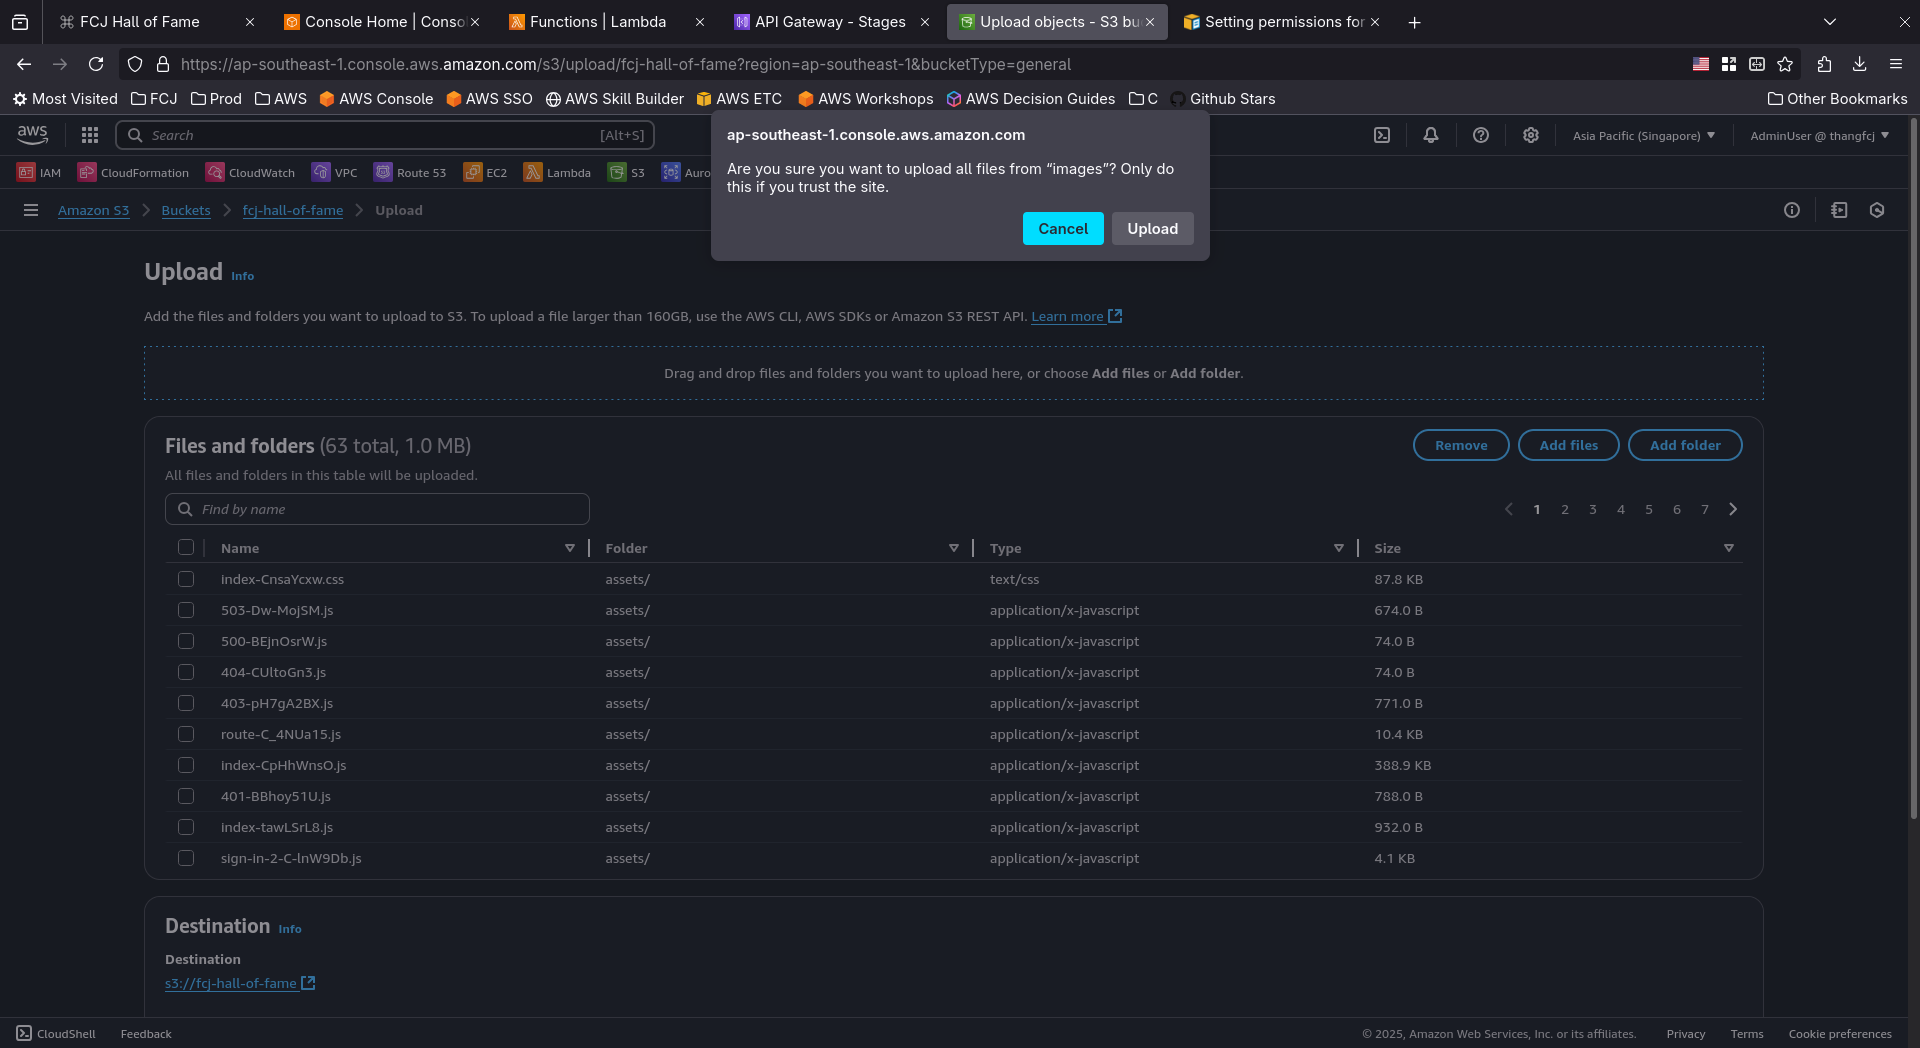Viewport: 1920px width, 1048px height.
Task: Open the console settings gear
Action: point(1531,135)
